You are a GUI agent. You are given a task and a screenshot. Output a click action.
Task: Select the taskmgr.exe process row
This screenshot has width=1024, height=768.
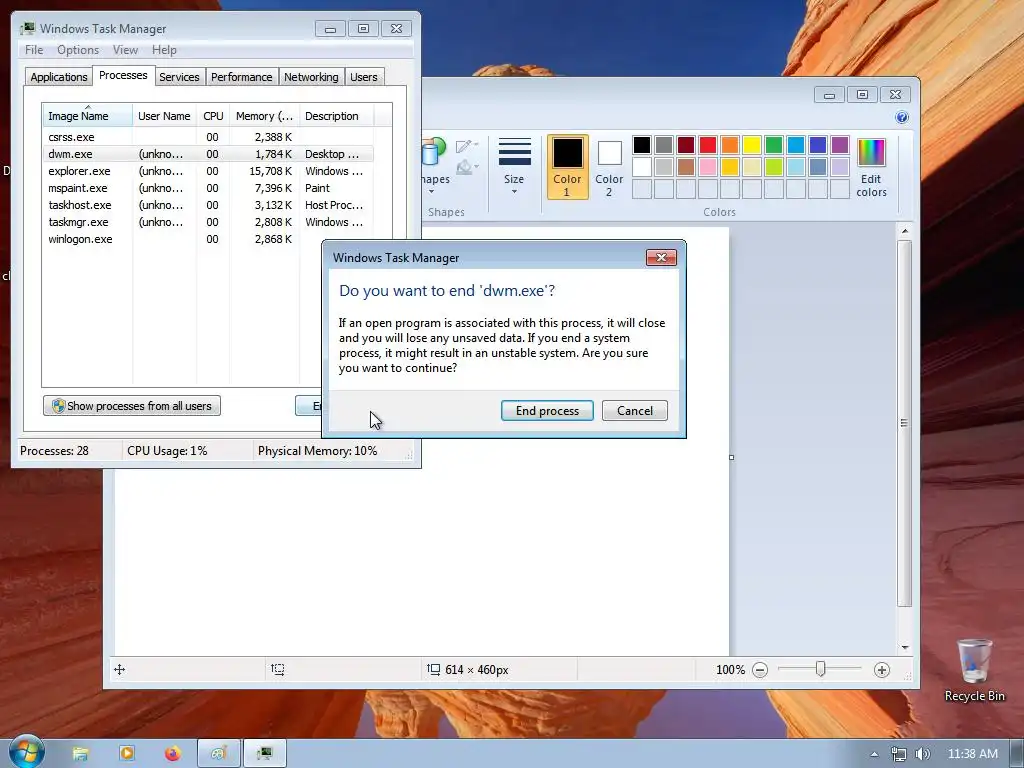click(x=208, y=222)
